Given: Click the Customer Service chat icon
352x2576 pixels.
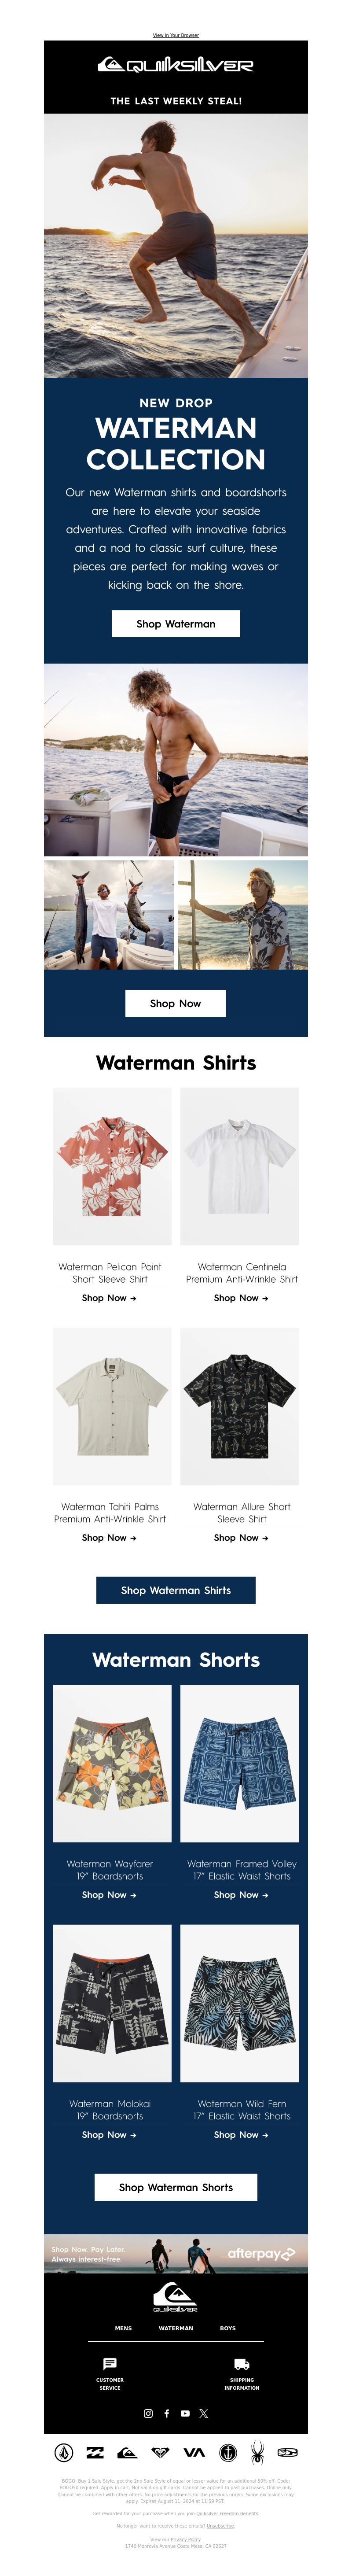Looking at the screenshot, I should coord(110,2364).
